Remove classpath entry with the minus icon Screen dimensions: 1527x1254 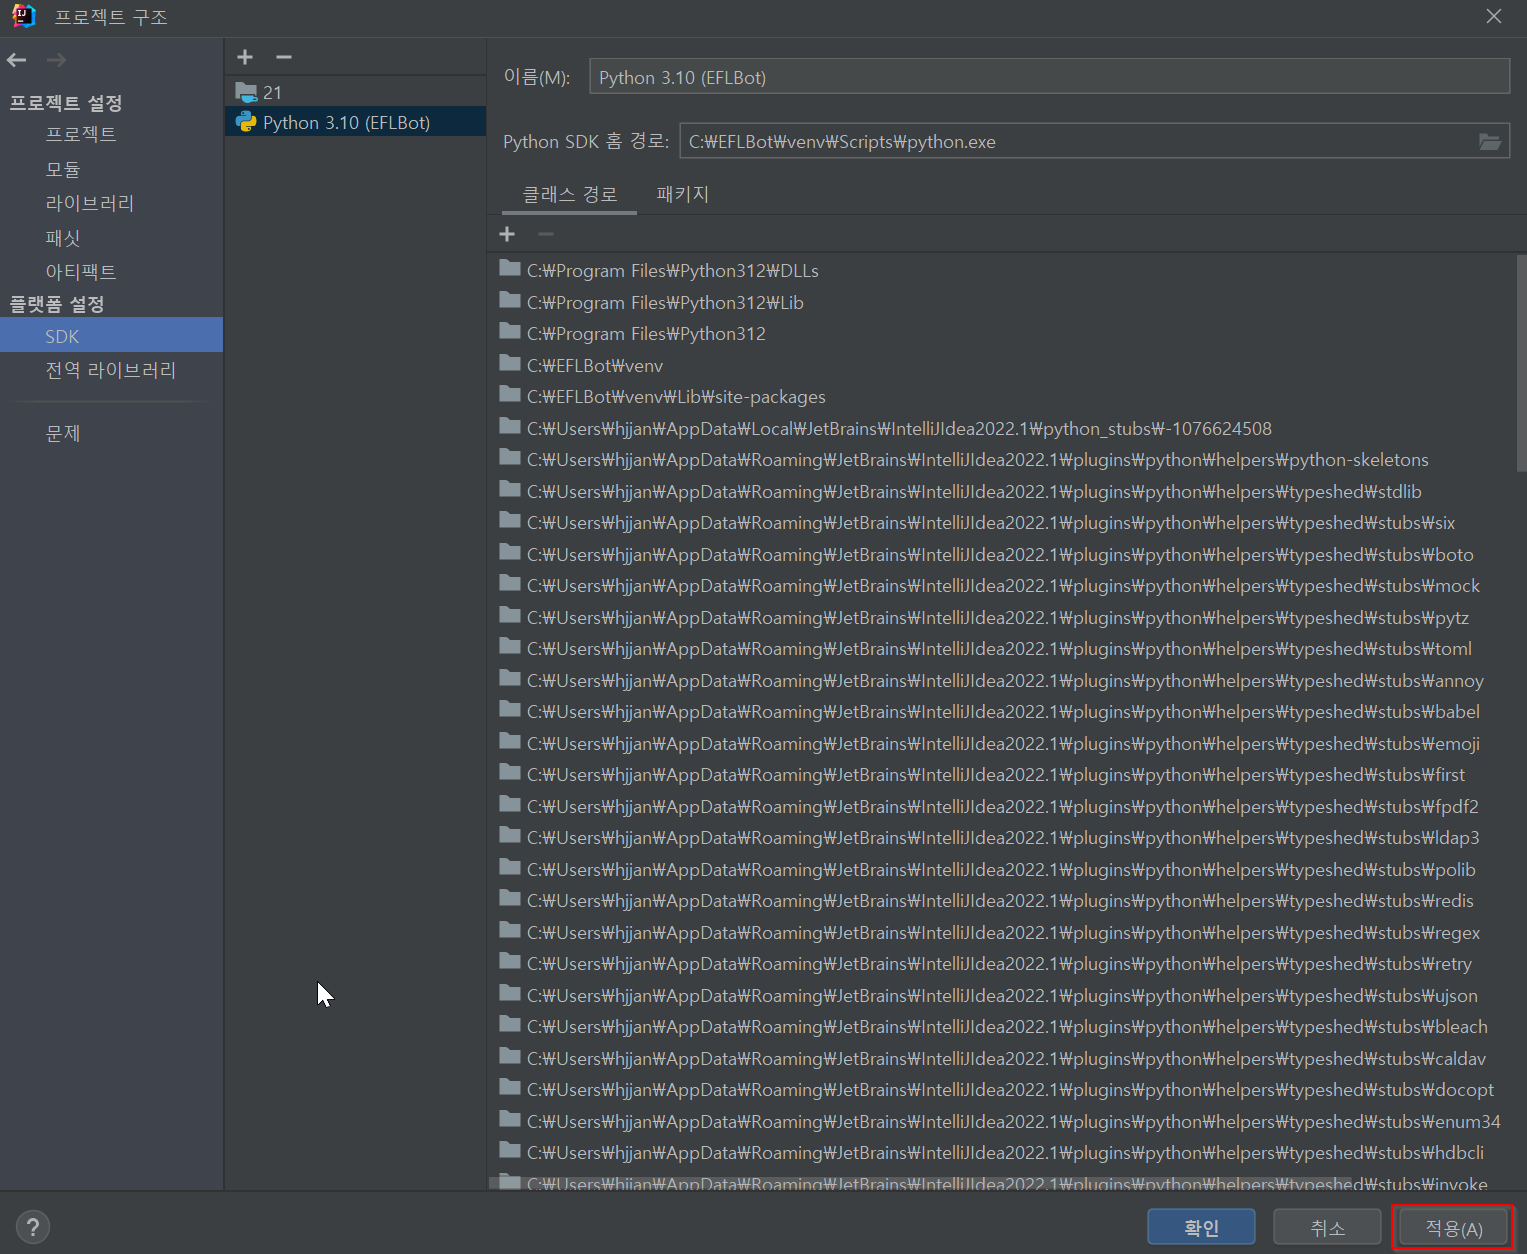545,233
